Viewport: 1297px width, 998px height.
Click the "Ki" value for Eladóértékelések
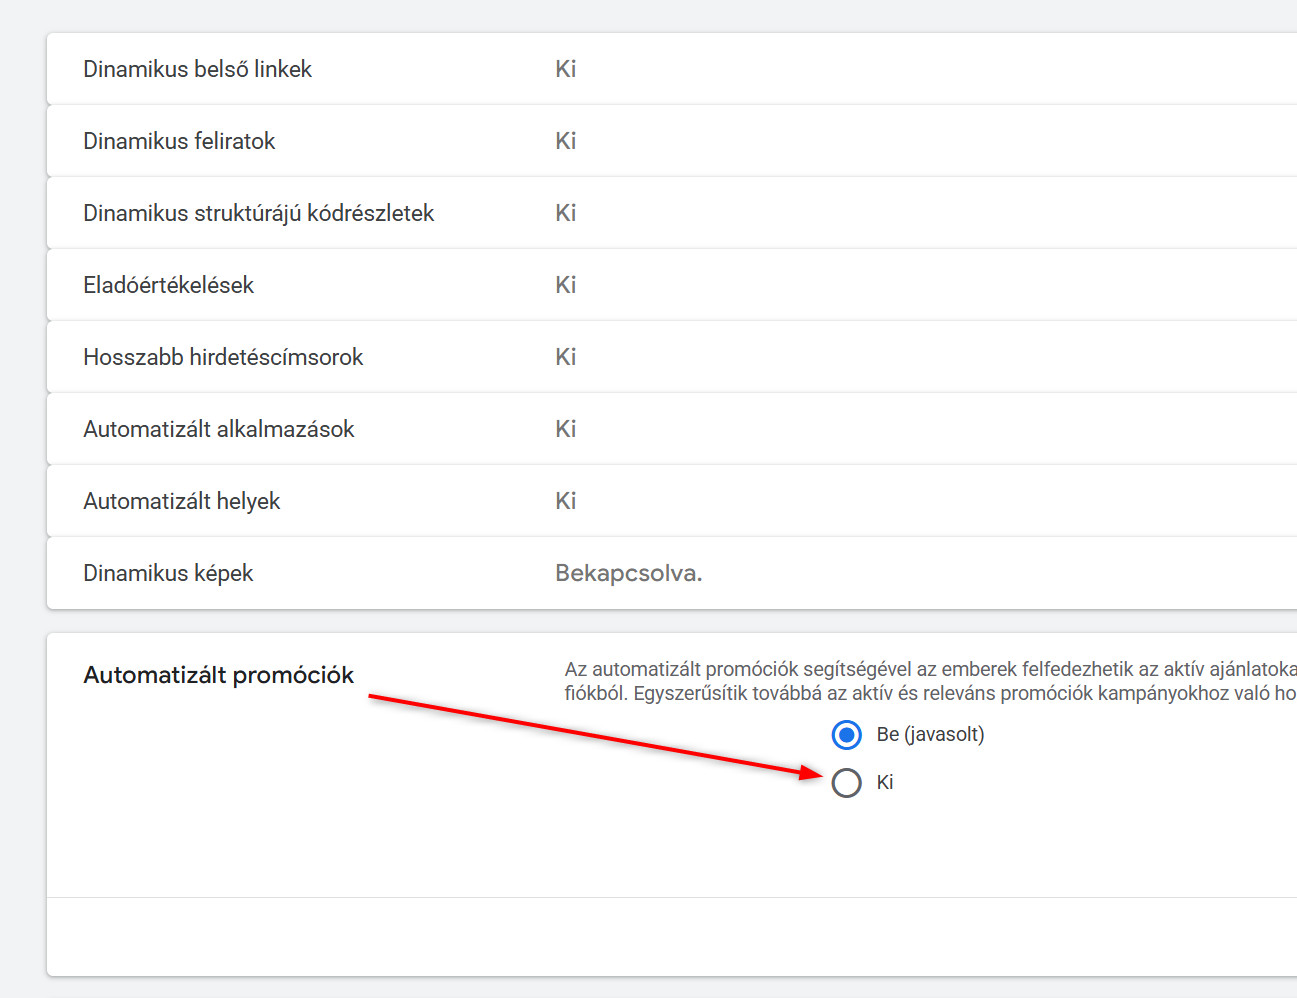[566, 285]
